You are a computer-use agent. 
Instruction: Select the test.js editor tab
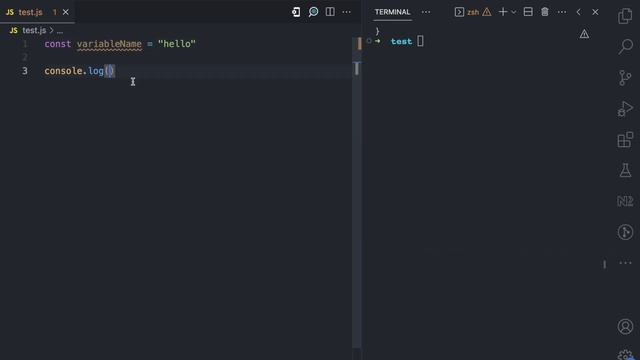coord(37,12)
